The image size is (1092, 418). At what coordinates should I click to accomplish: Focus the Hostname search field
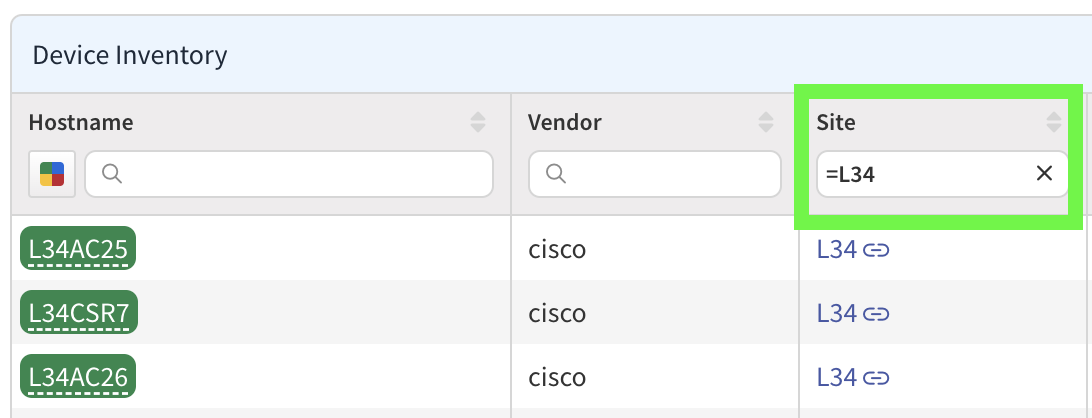pos(300,174)
